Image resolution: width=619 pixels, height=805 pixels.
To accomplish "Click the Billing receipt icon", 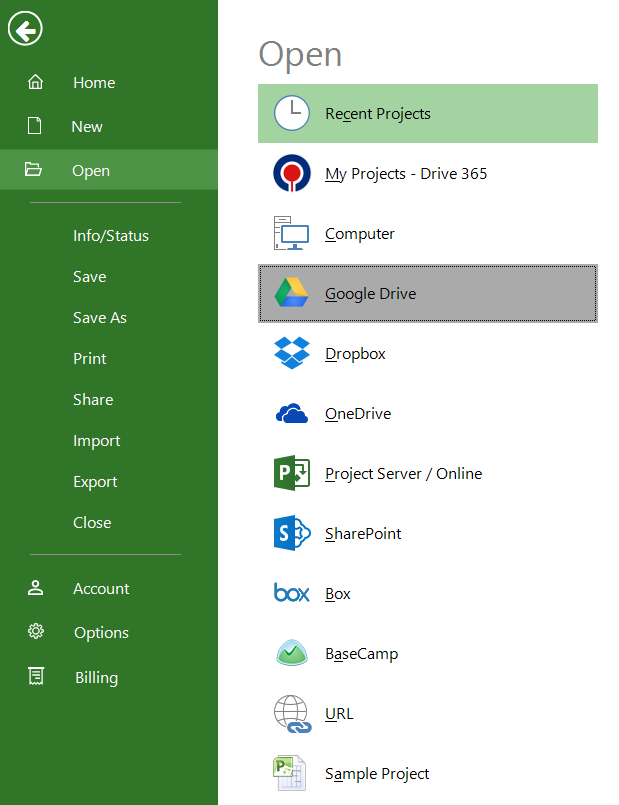I will coord(36,677).
